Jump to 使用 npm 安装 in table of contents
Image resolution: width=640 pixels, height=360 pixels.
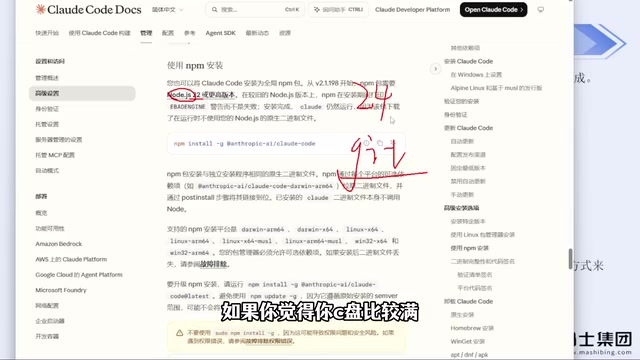coord(469,248)
